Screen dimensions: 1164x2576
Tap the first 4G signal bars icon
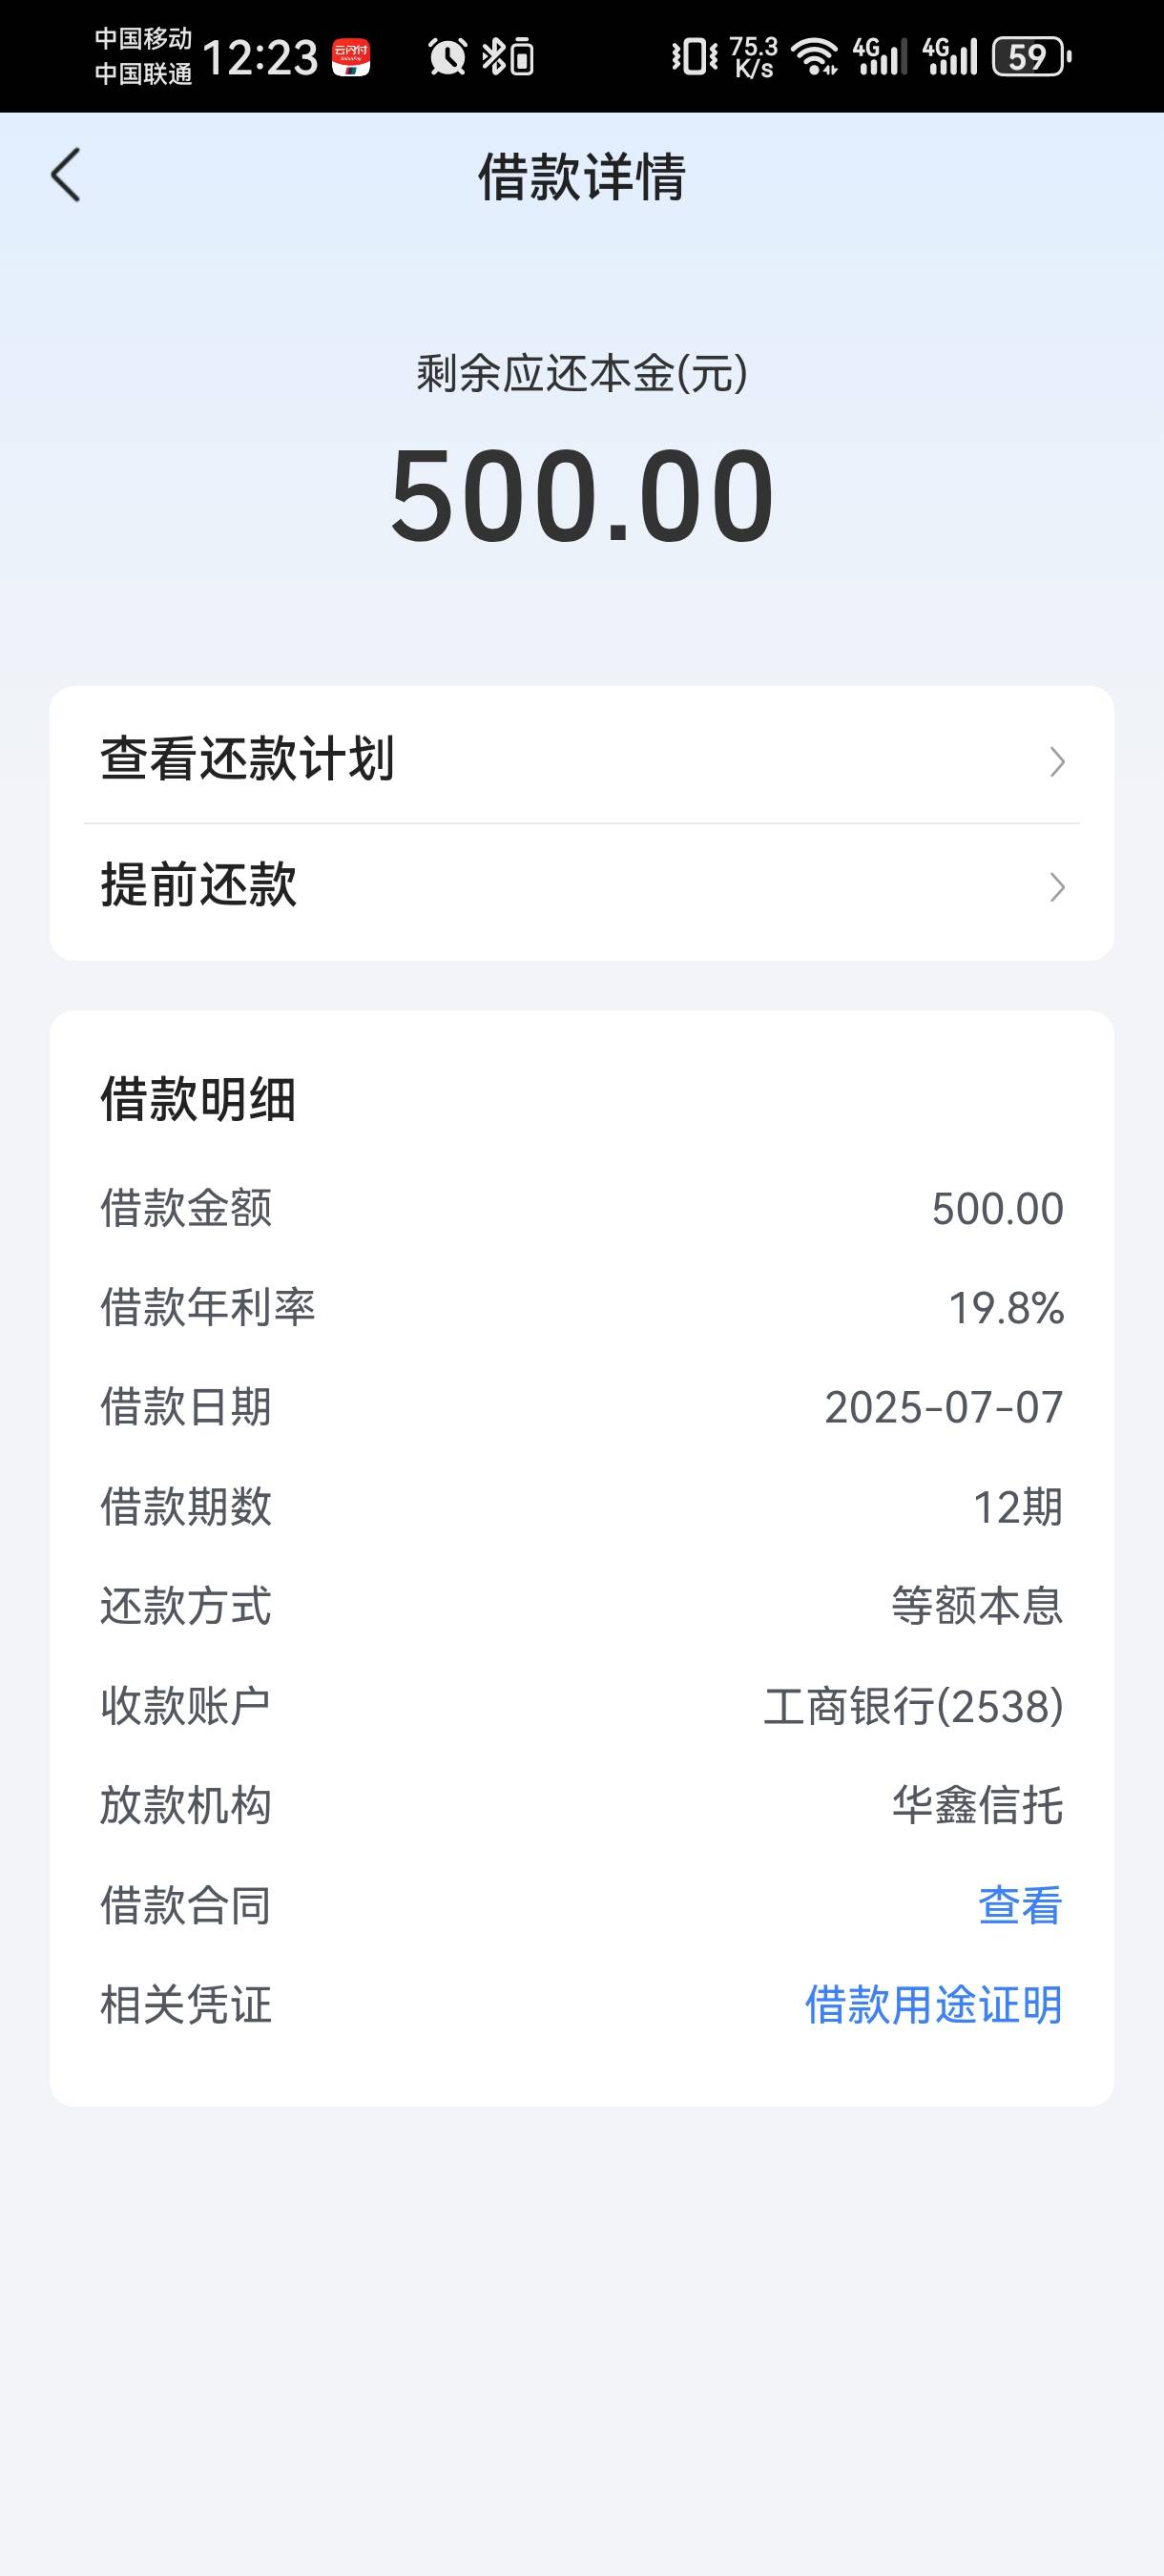pyautogui.click(x=880, y=57)
